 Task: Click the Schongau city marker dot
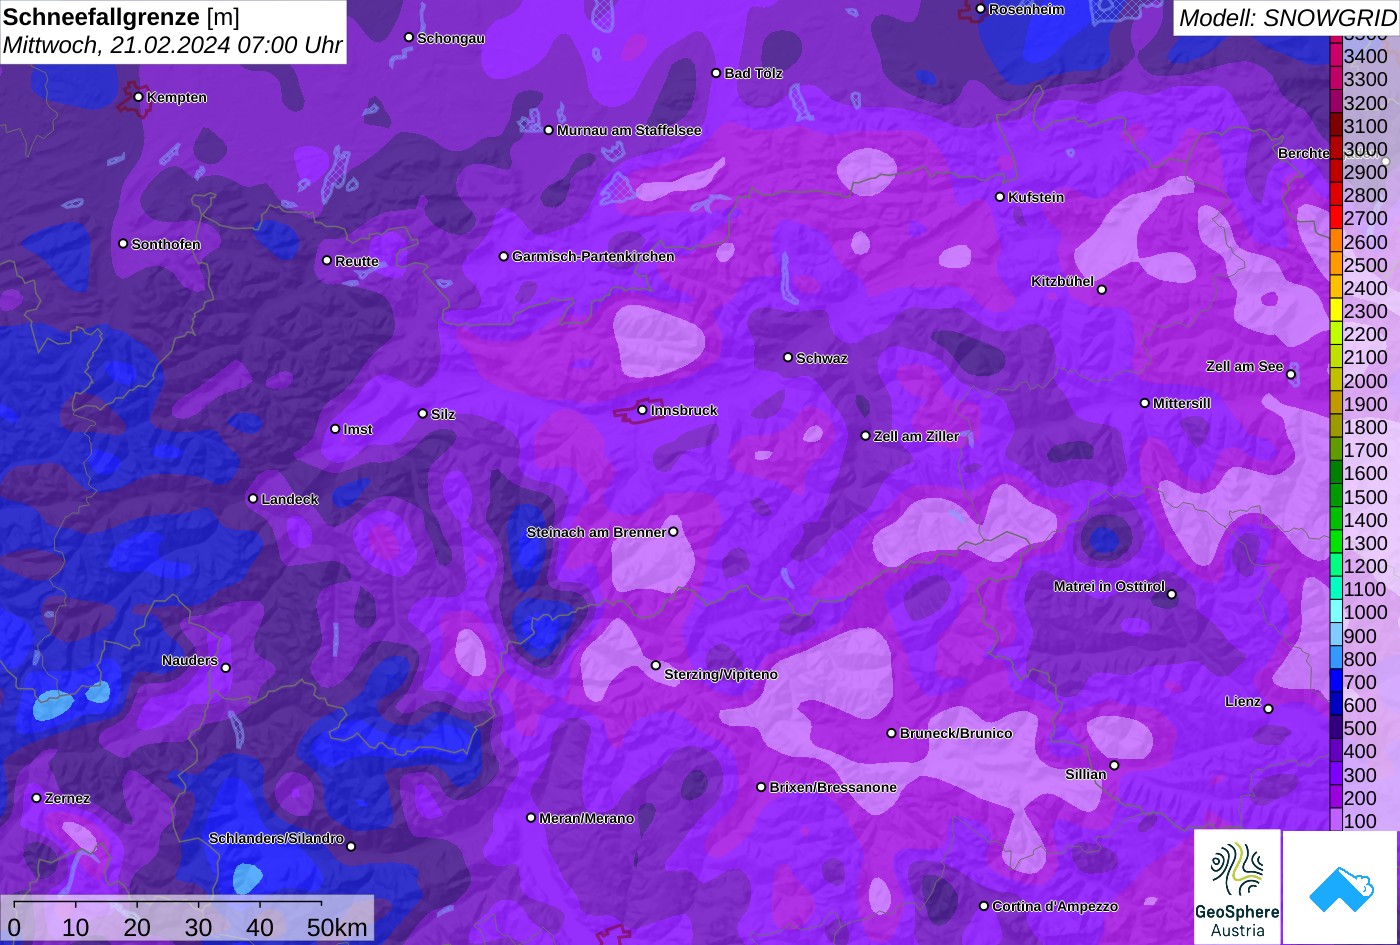tap(409, 37)
